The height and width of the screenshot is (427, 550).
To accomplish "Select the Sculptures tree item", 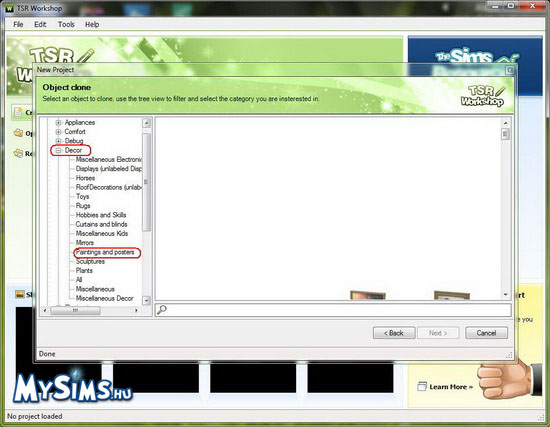I will pos(90,262).
